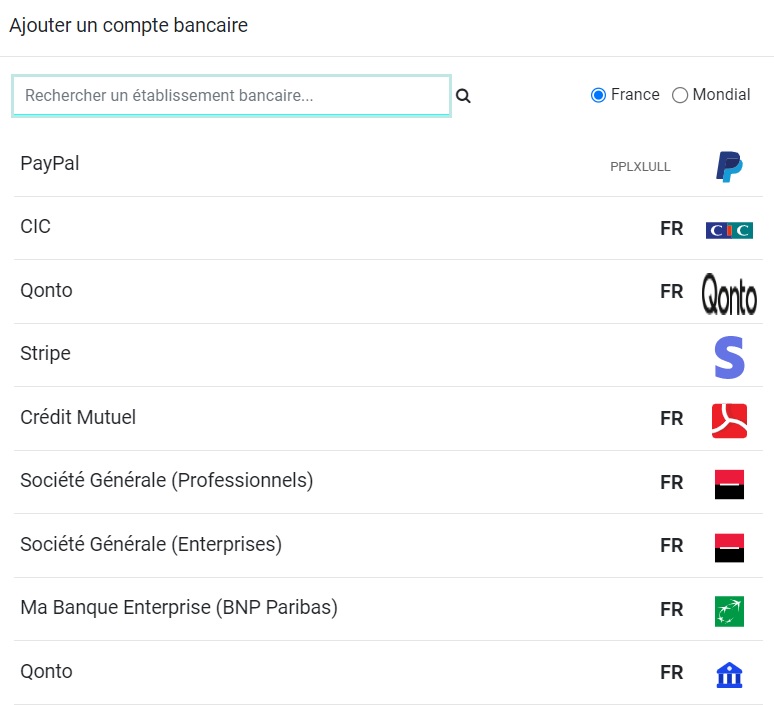Select the Mondial radio button
Screen dimensions: 774x705
point(680,95)
